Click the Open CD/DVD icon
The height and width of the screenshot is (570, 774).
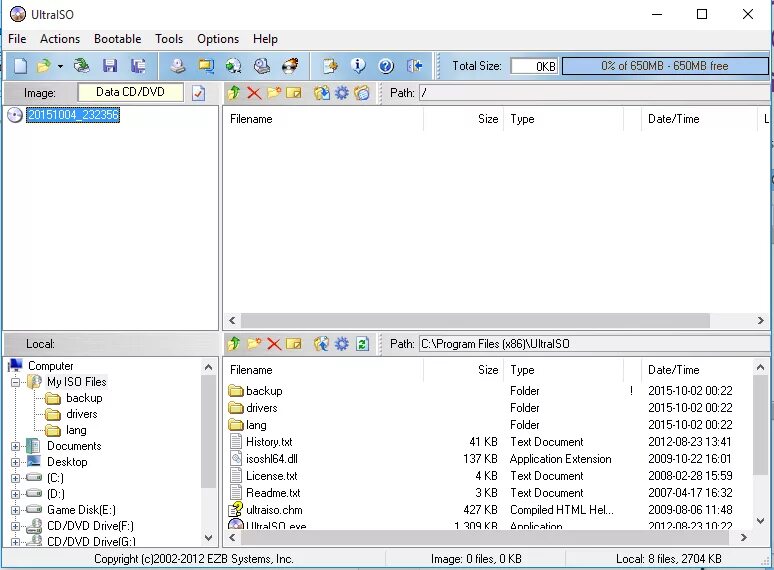coord(81,66)
